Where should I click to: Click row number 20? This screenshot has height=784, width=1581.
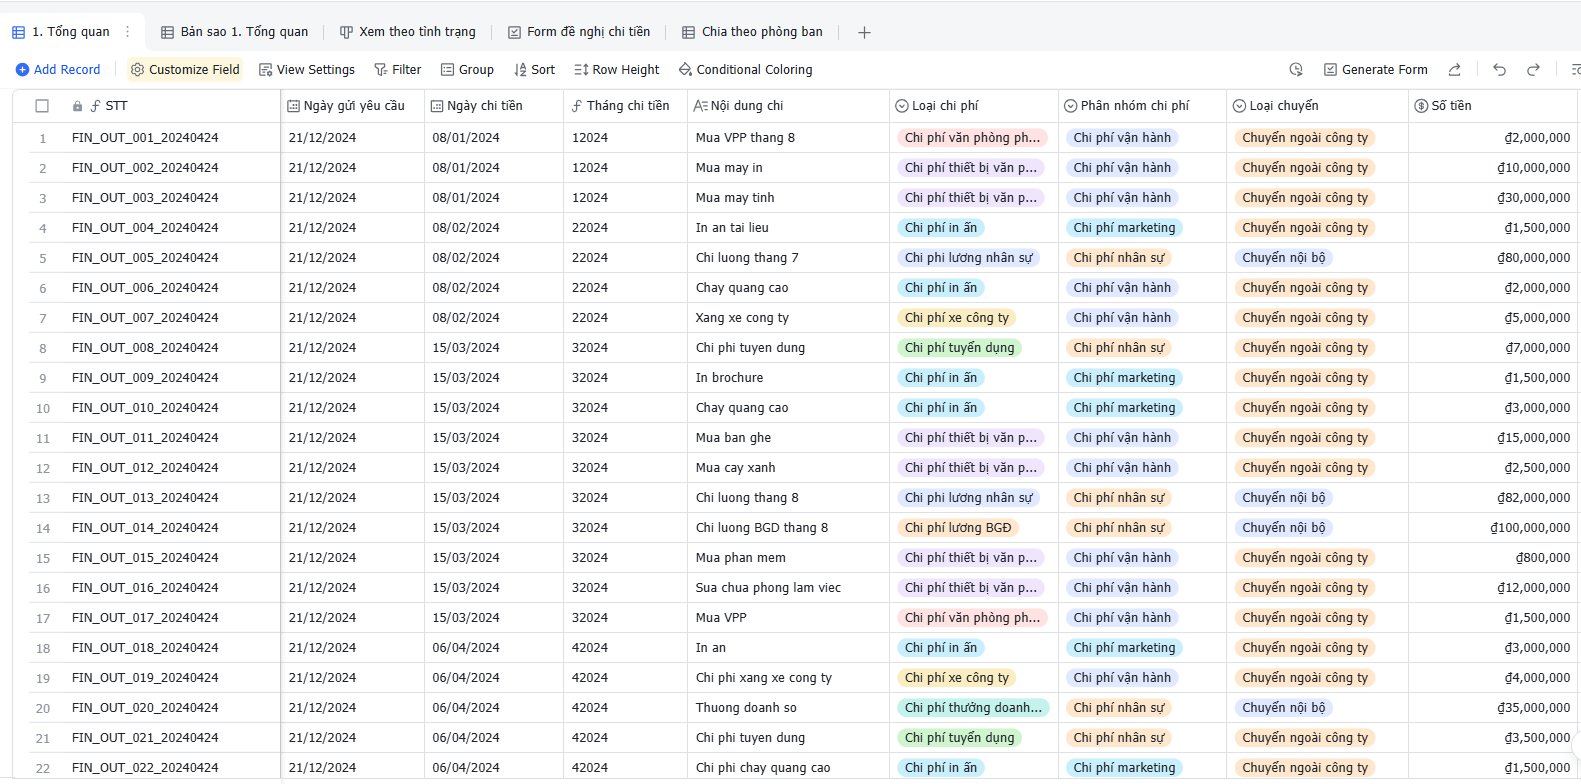tap(43, 708)
